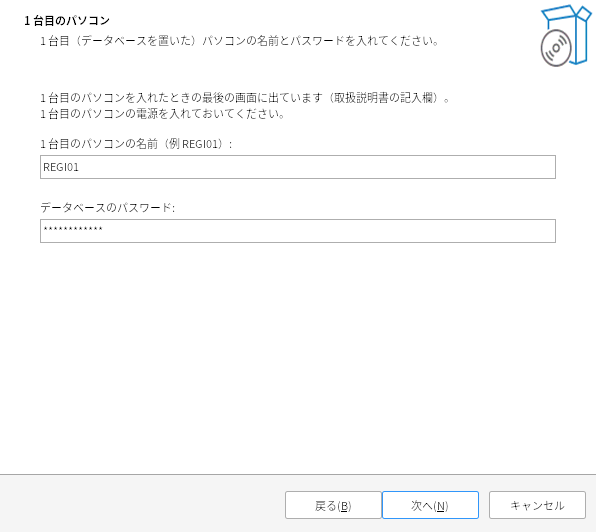Click the text 1台目のパソコンの電源を入れておいてください。
Screen dimensions: 596x532
[163, 113]
